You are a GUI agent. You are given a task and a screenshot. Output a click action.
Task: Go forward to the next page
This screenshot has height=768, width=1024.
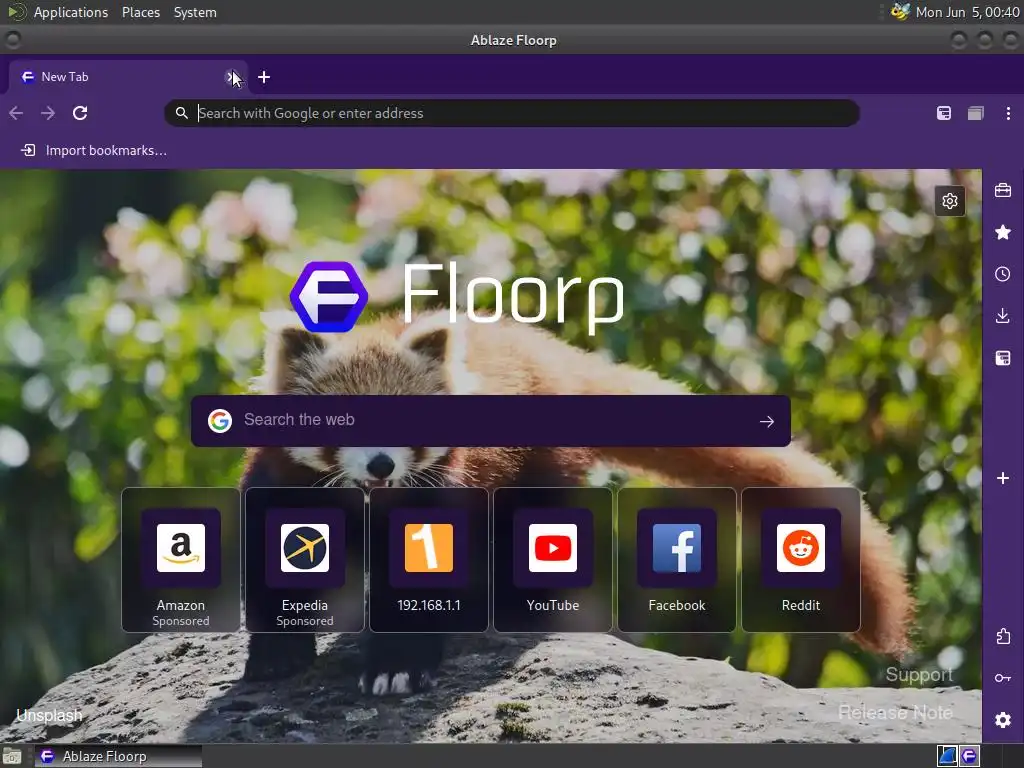pyautogui.click(x=48, y=113)
